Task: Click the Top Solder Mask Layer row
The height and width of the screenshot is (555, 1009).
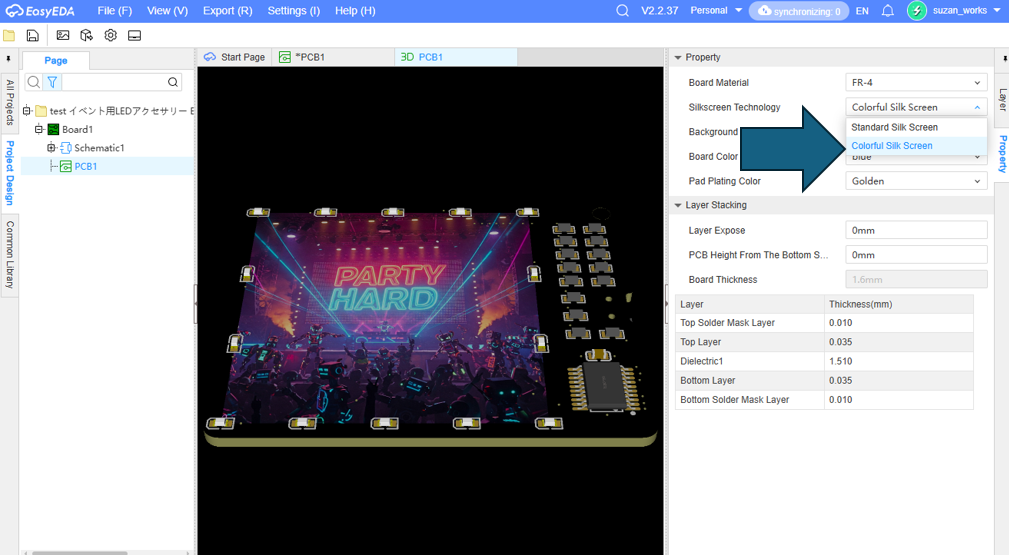Action: [824, 323]
